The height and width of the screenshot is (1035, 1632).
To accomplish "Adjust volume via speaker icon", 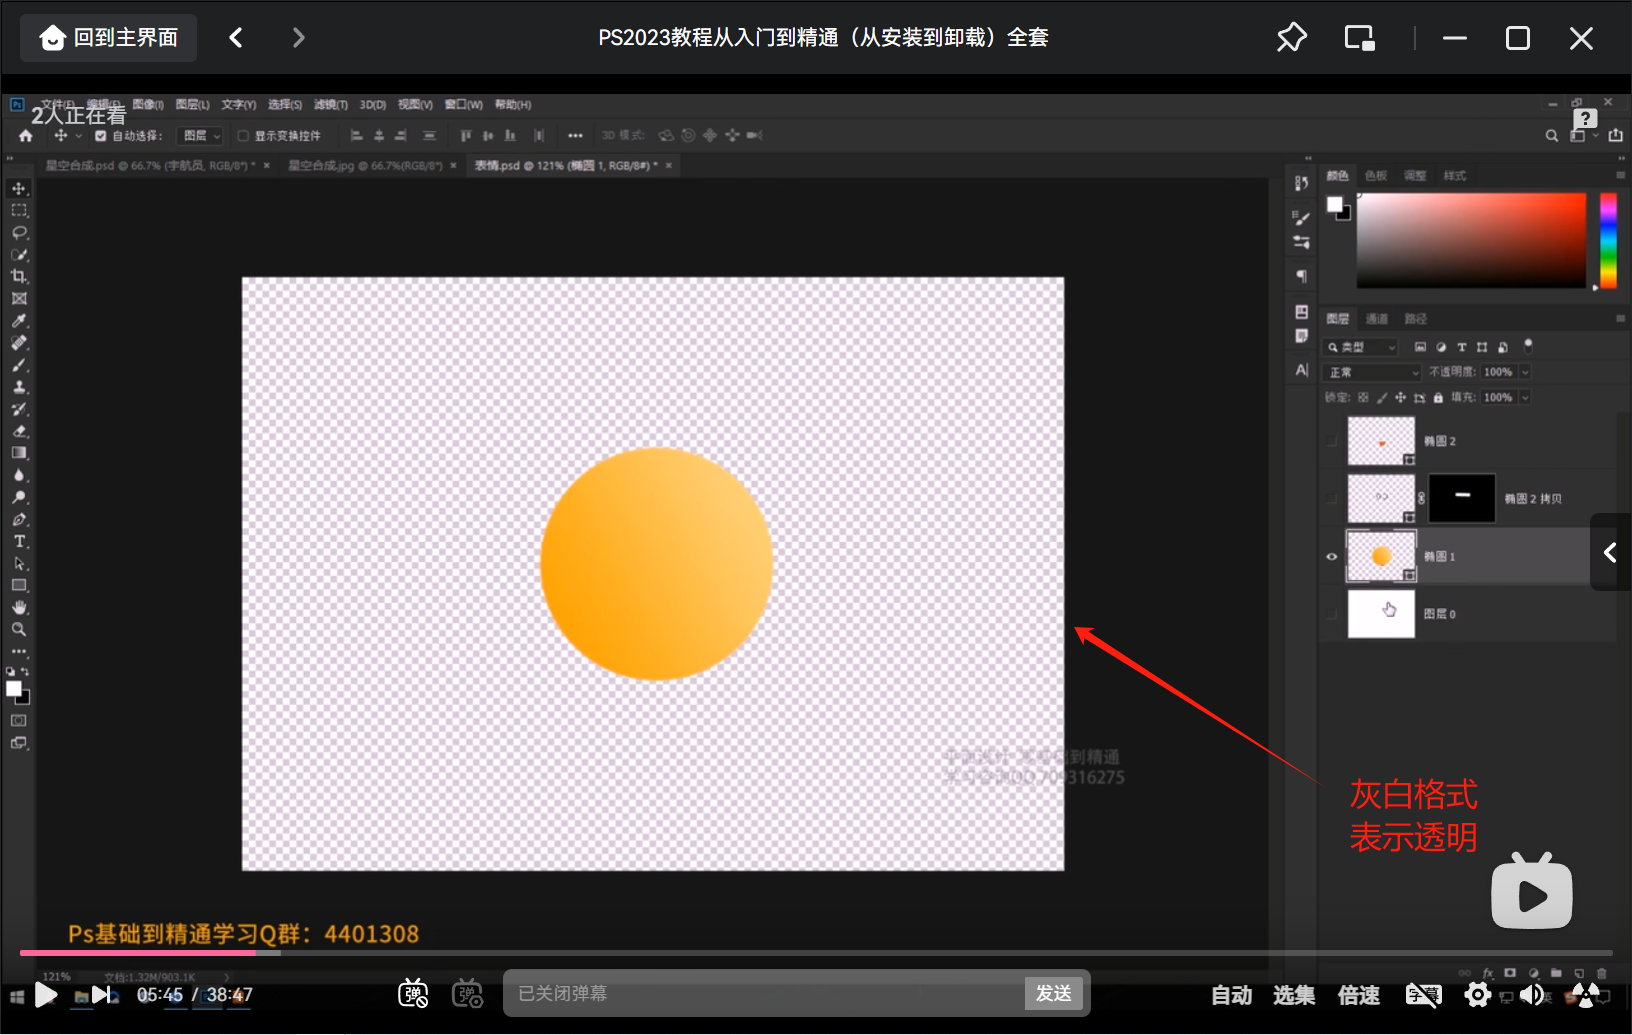I will (x=1532, y=994).
